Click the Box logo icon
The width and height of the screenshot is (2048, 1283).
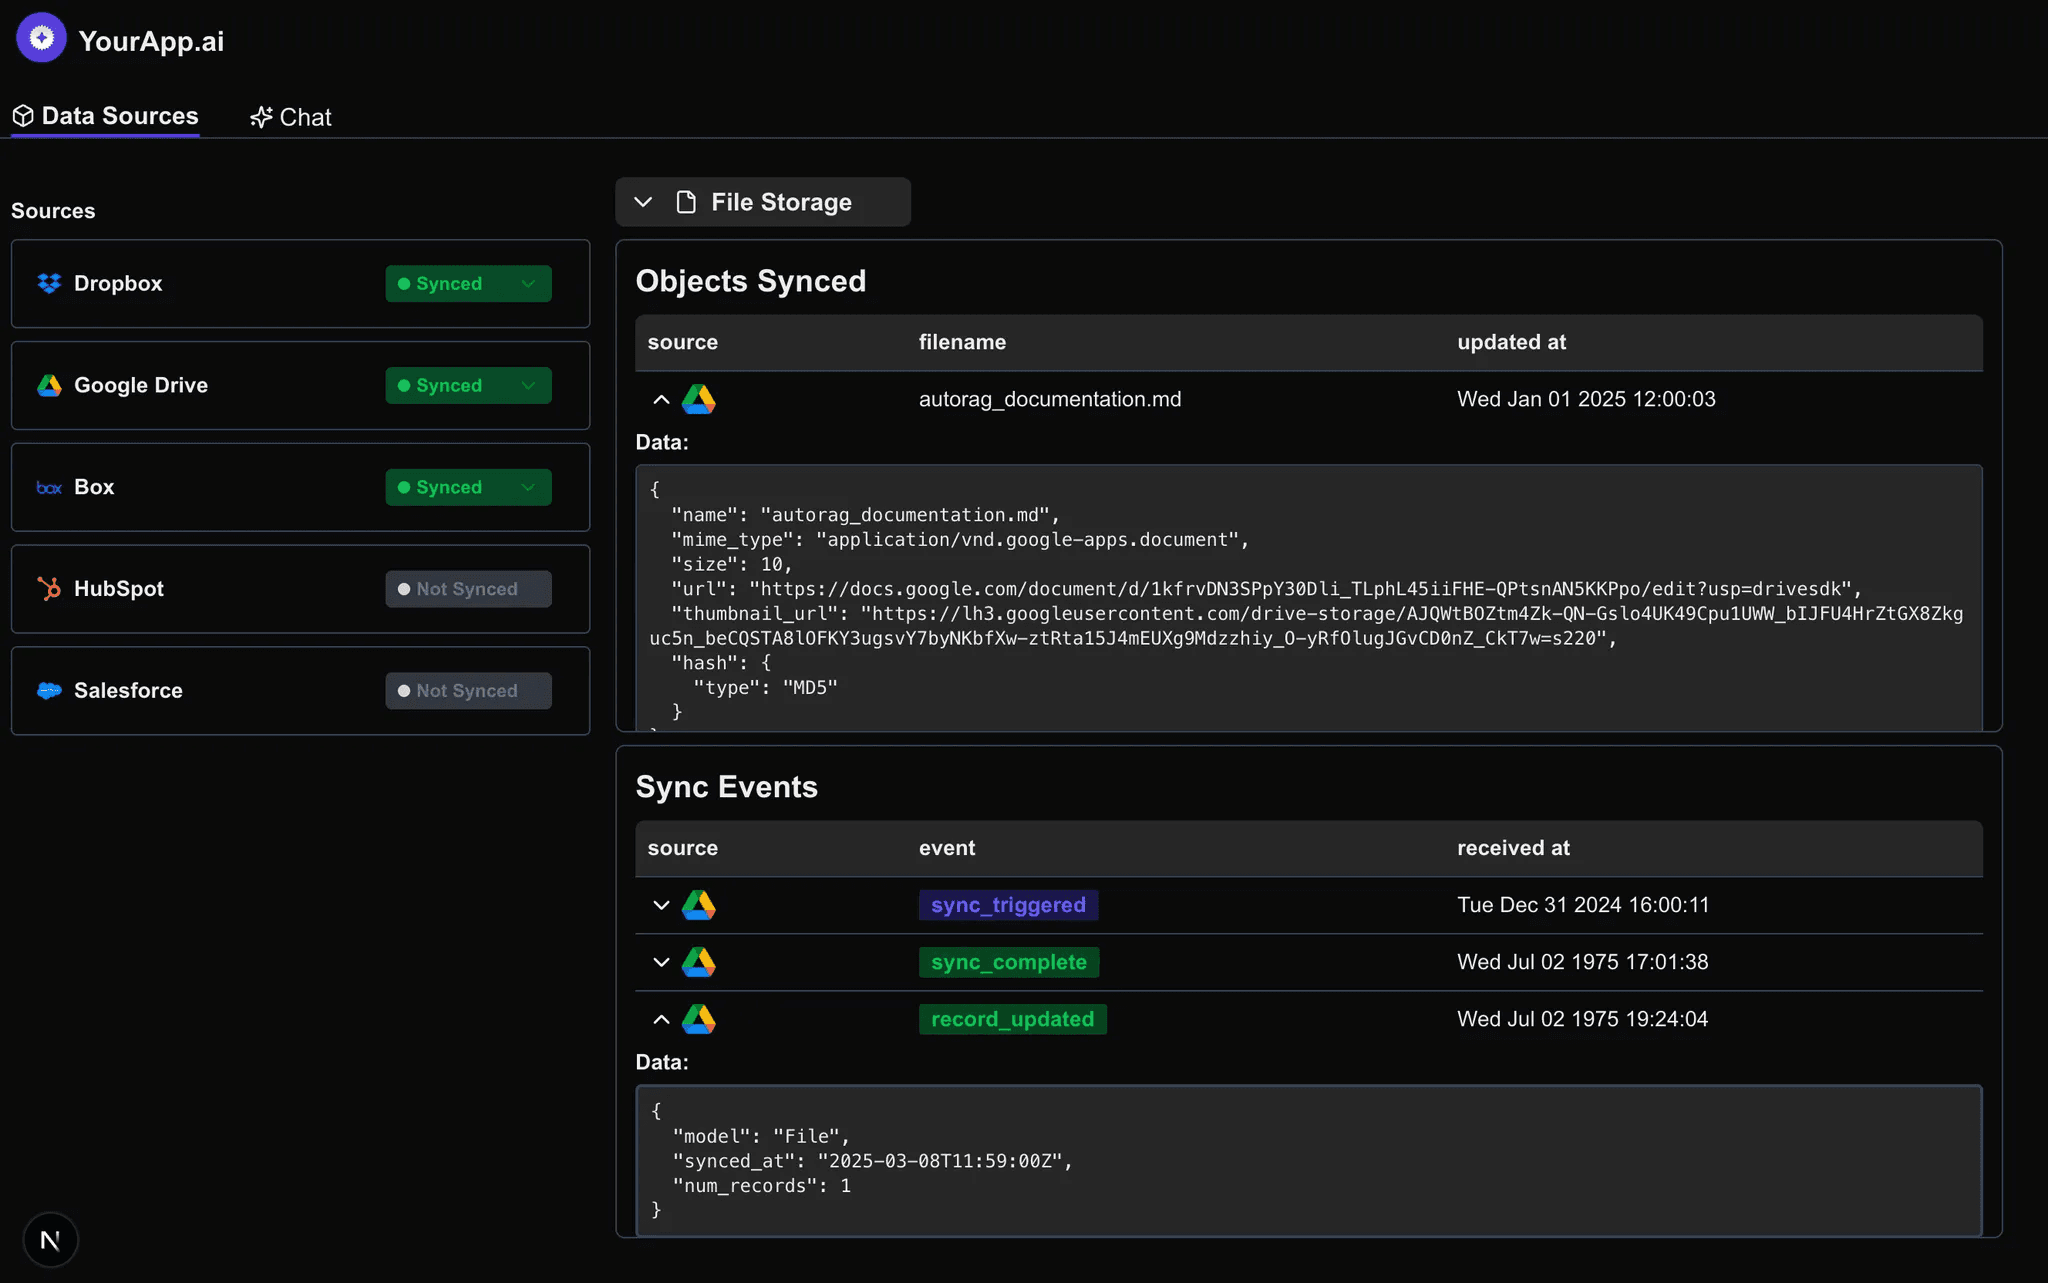tap(49, 488)
